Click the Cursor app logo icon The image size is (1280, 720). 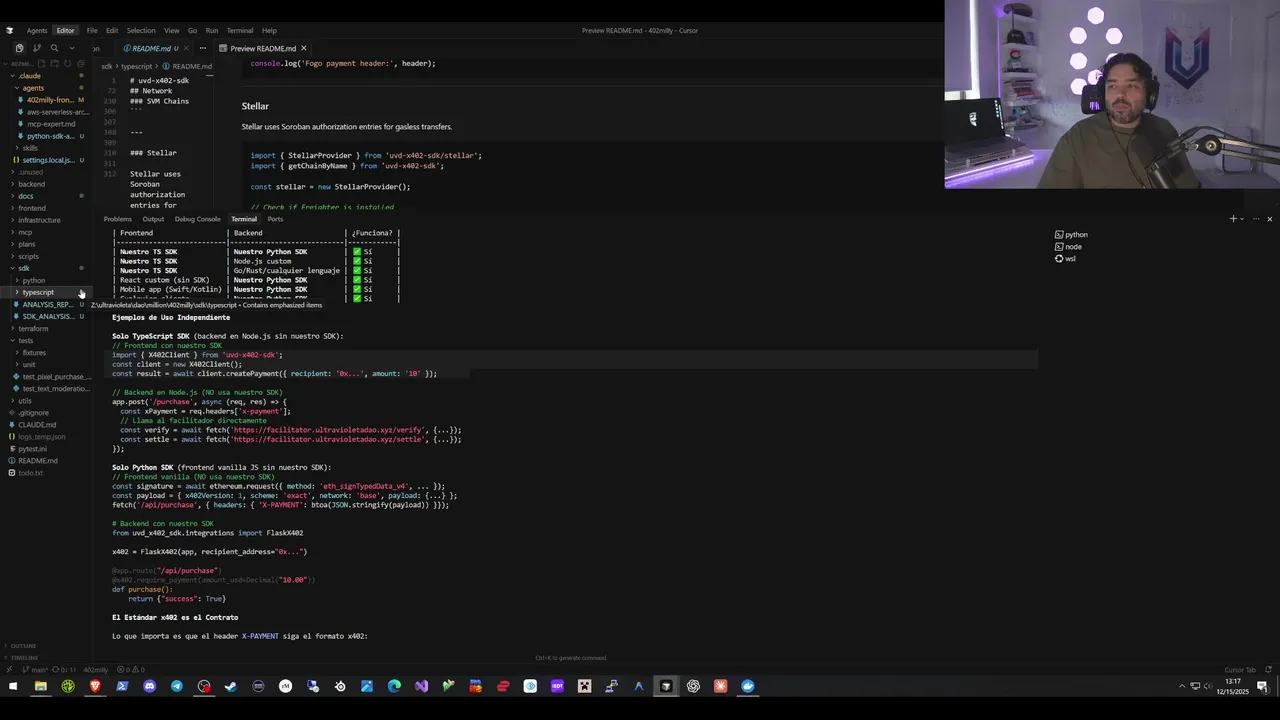11,30
